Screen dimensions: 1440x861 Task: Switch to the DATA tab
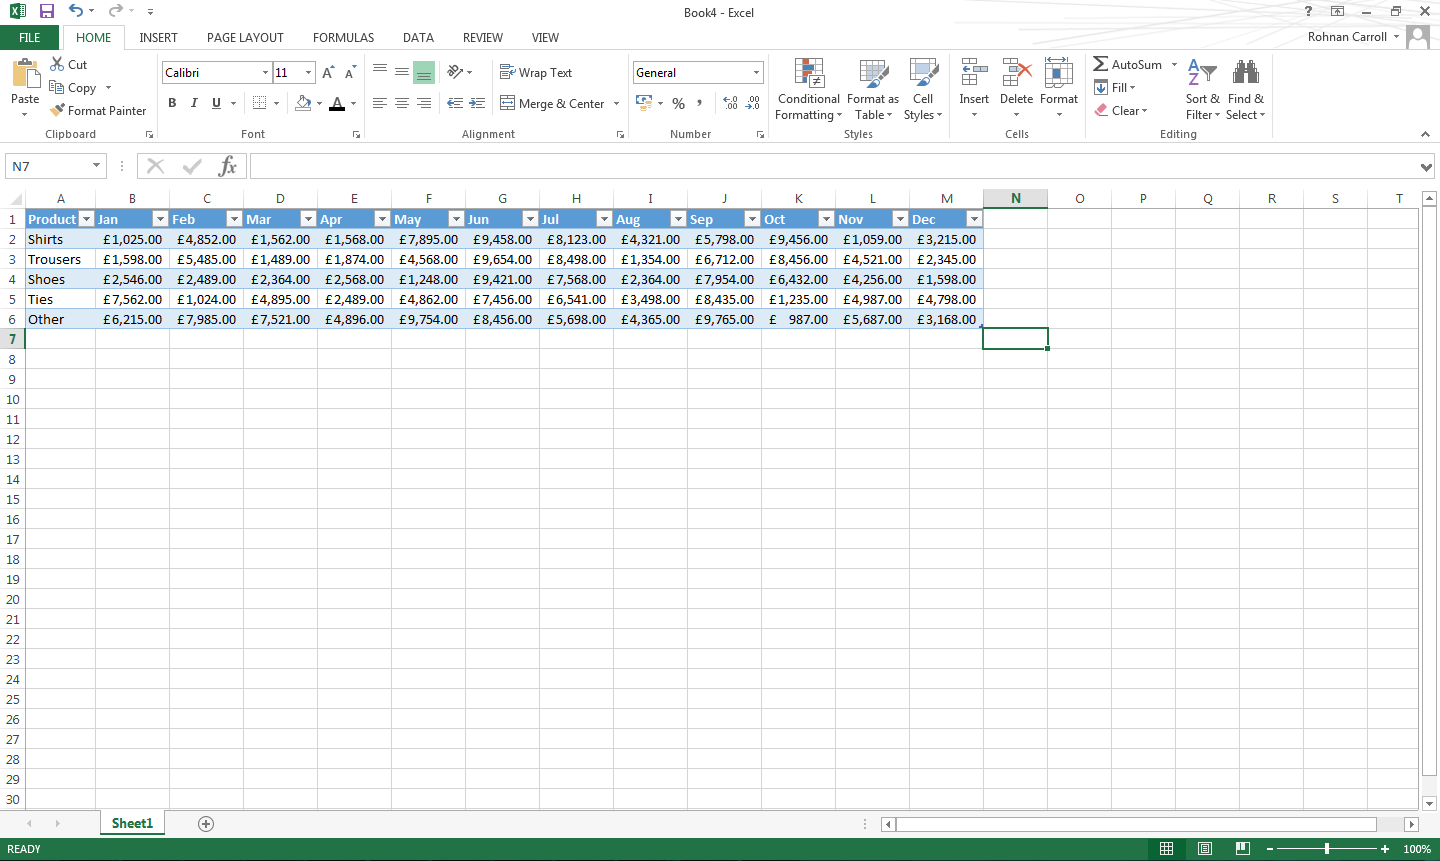tap(418, 38)
